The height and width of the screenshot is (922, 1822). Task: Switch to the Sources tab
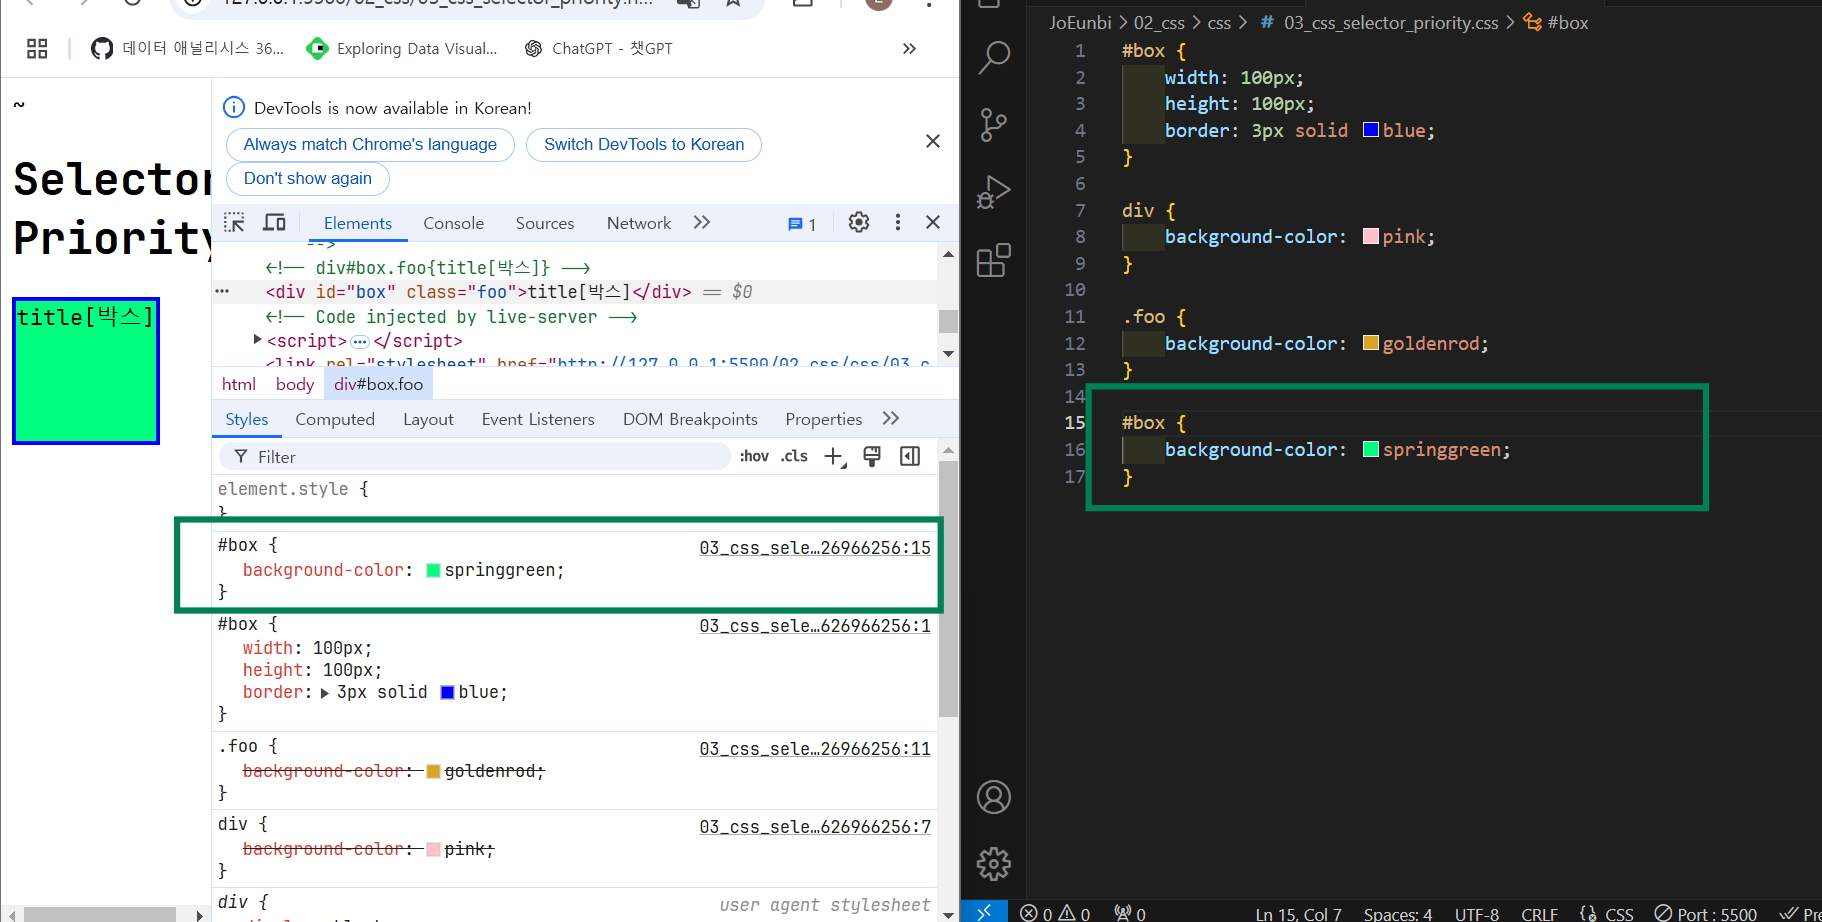click(x=545, y=223)
